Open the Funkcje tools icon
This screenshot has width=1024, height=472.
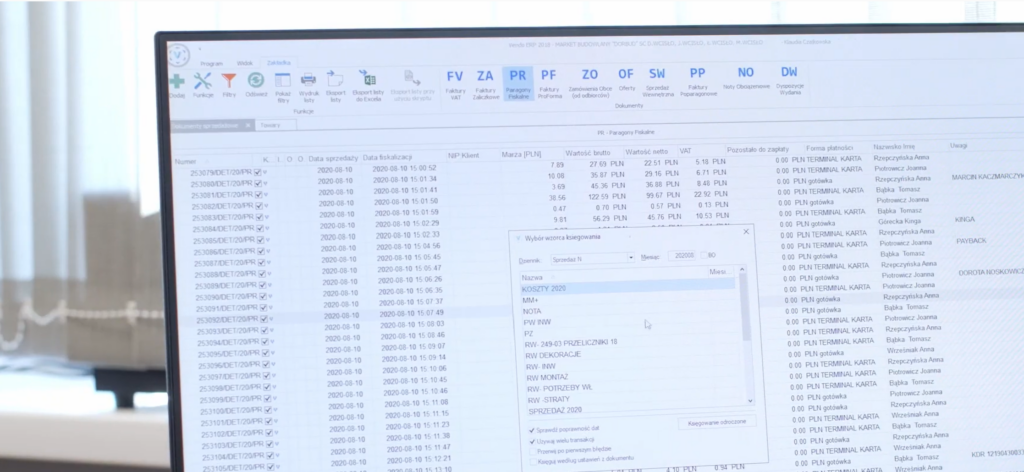(x=202, y=81)
